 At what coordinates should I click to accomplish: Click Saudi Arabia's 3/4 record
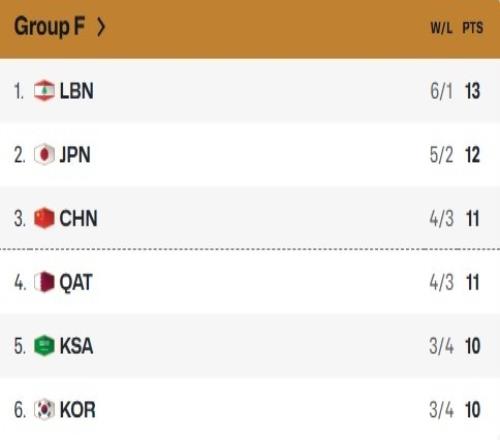pyautogui.click(x=441, y=346)
